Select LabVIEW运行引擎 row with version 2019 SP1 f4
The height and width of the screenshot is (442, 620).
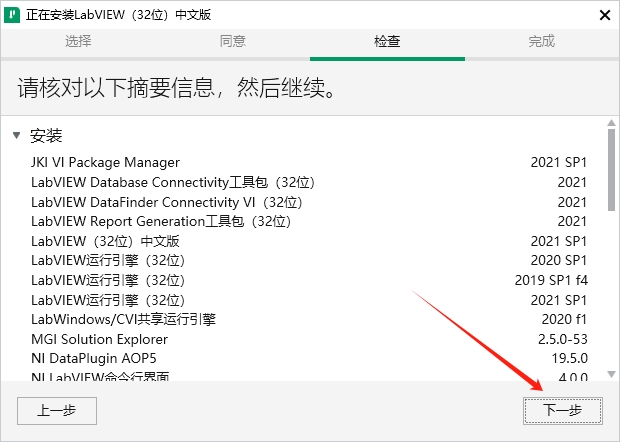[x=309, y=280]
